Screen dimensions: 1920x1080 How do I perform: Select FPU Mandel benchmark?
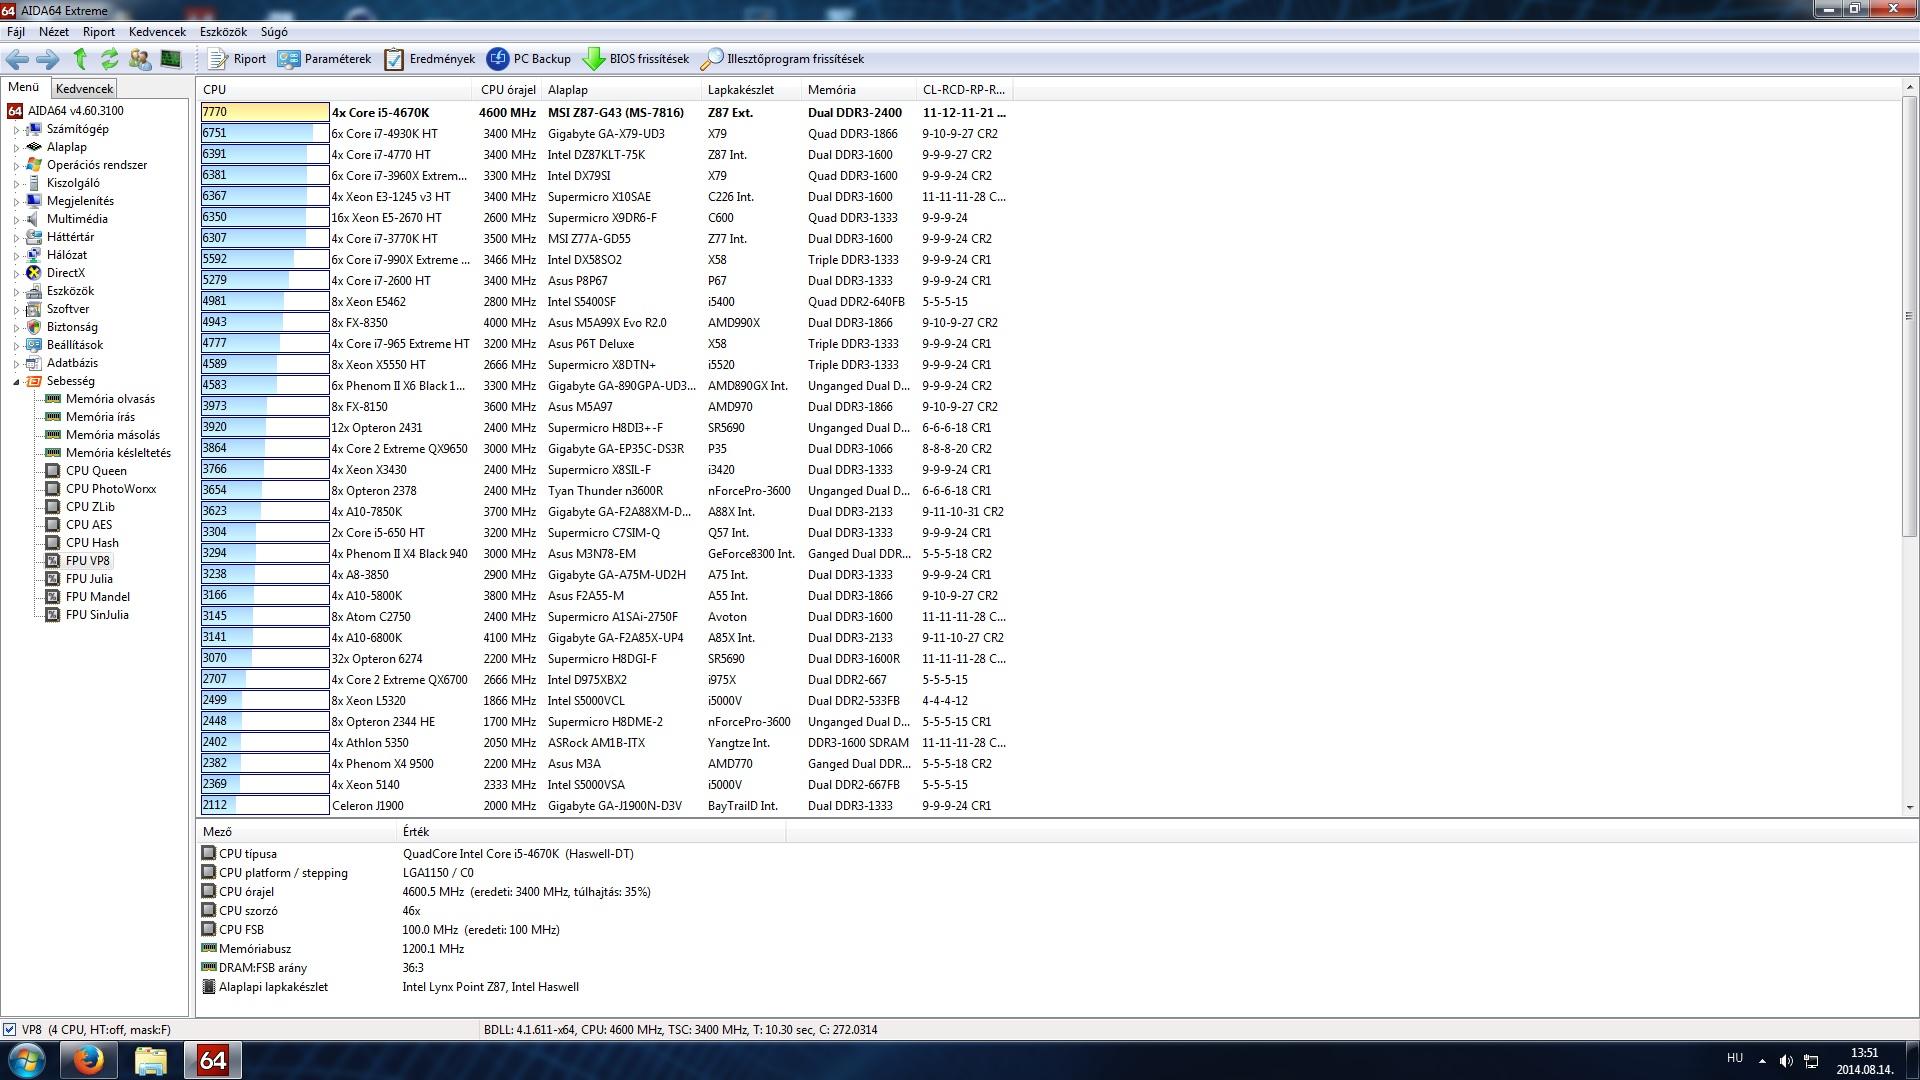[98, 597]
